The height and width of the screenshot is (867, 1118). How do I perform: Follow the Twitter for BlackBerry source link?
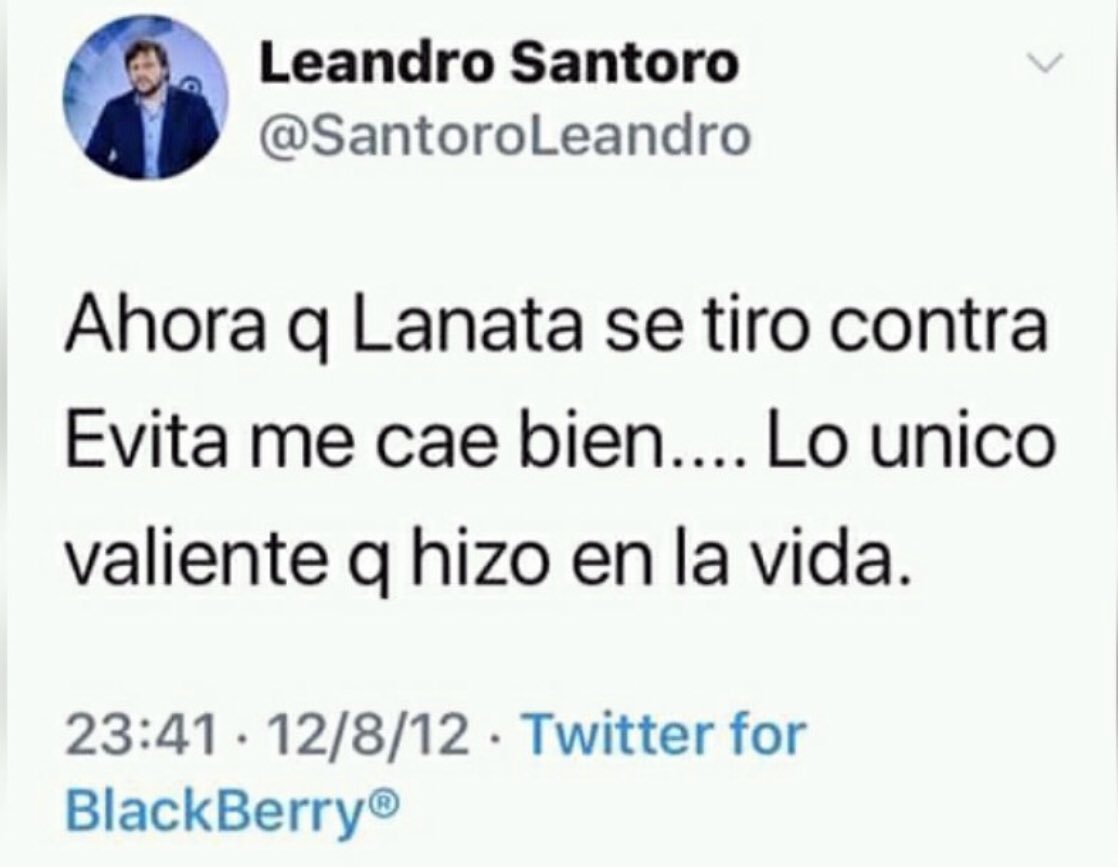(436, 772)
